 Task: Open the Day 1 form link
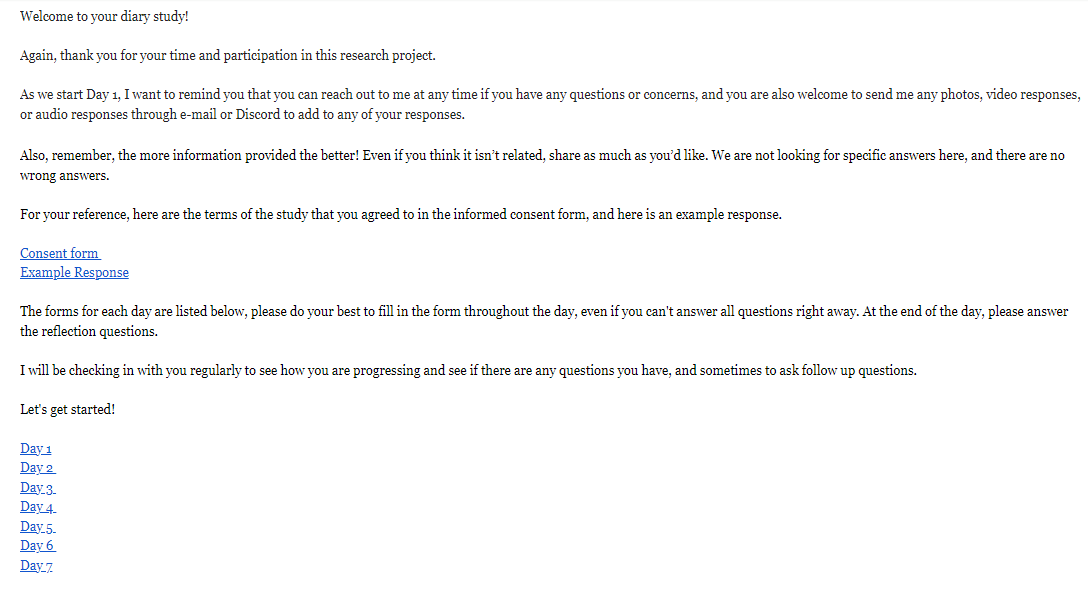(35, 448)
